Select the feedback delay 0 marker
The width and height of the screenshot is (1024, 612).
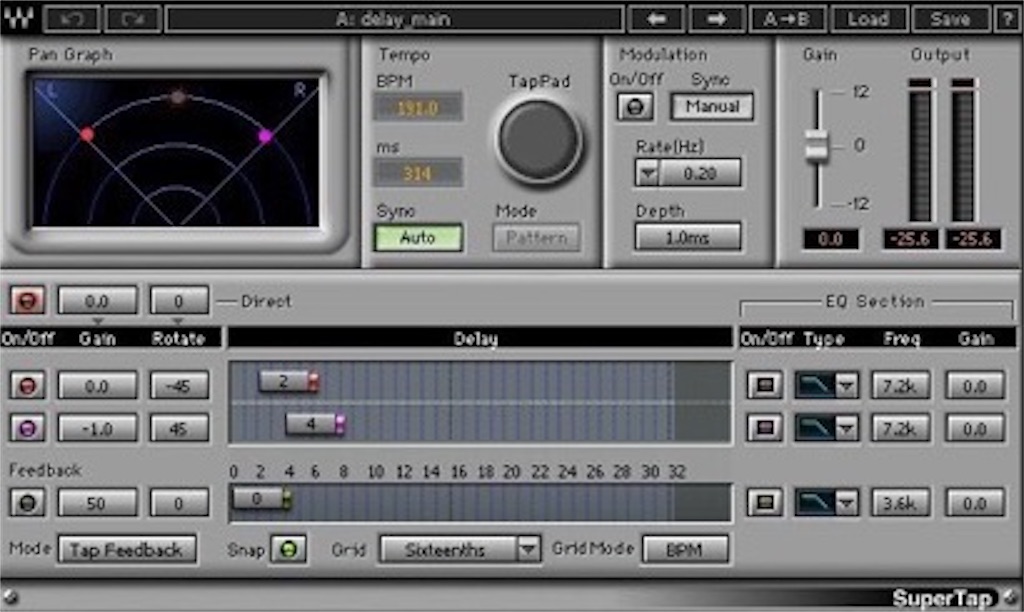pyautogui.click(x=263, y=499)
